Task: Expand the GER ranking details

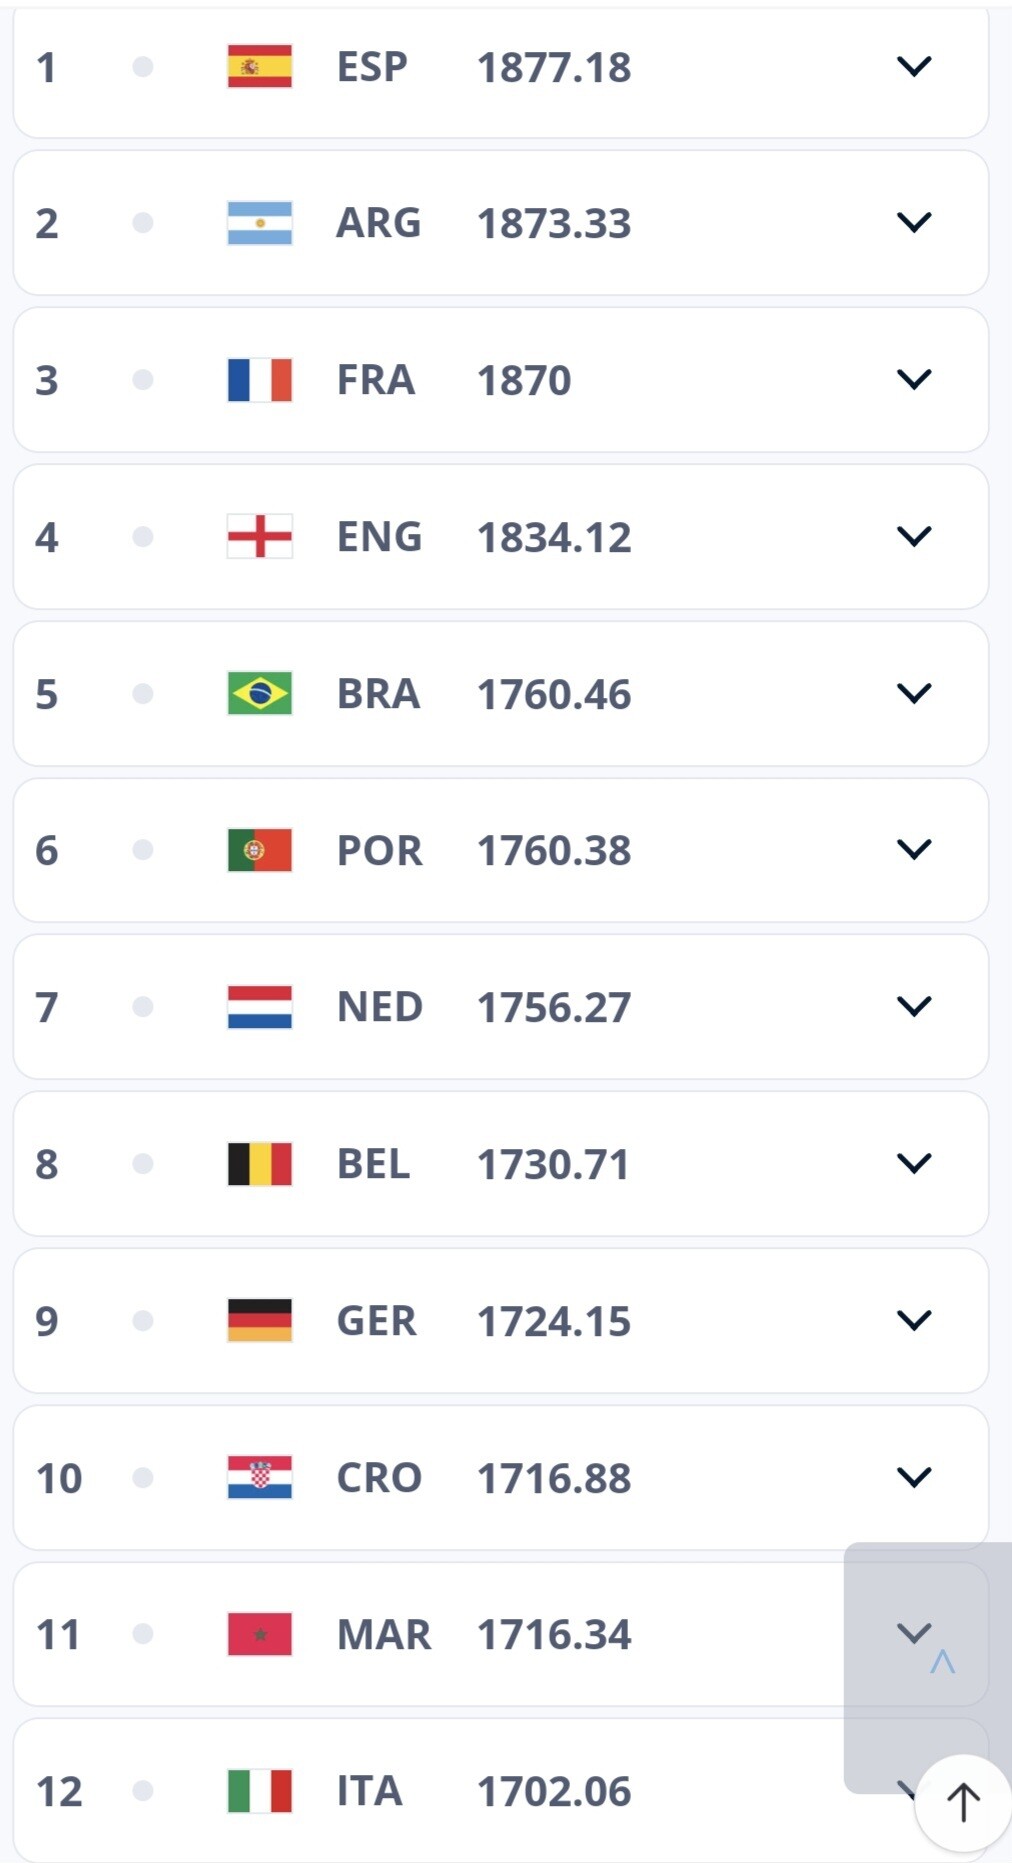Action: point(914,1320)
